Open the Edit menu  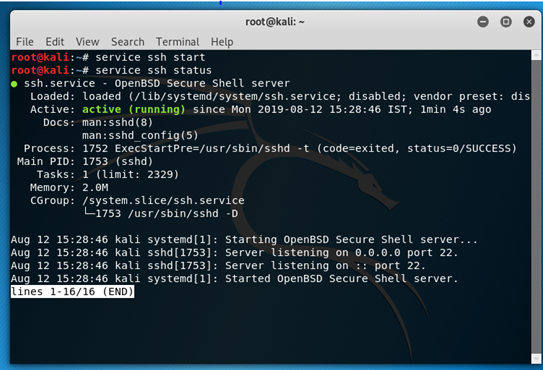point(55,42)
